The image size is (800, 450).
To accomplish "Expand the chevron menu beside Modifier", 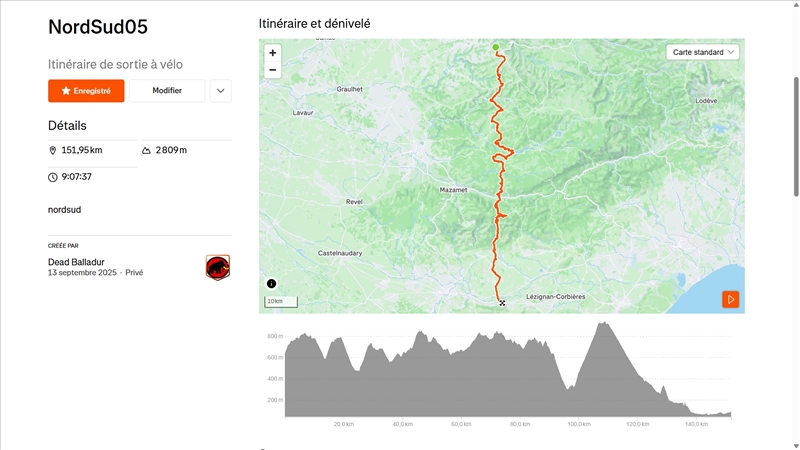I will 221,91.
